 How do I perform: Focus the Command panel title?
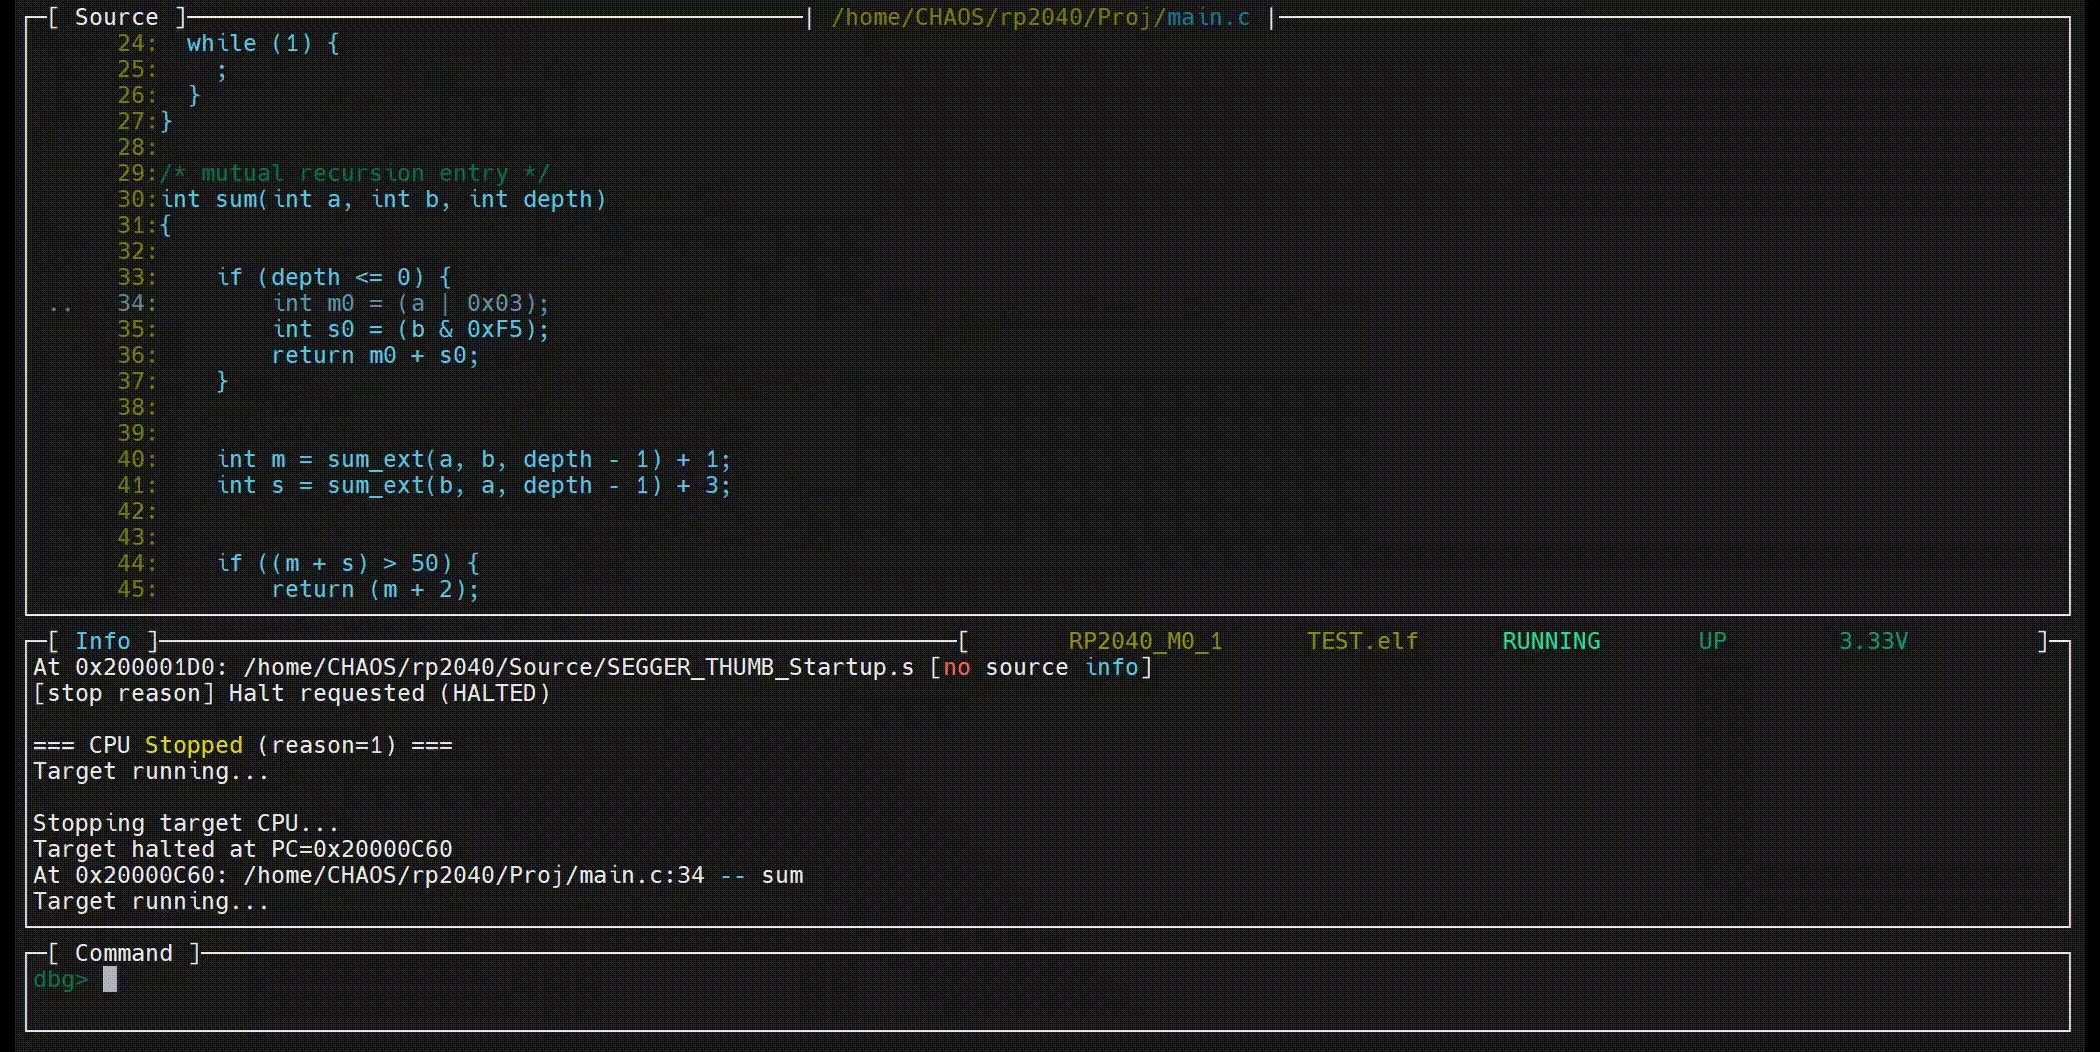[123, 953]
